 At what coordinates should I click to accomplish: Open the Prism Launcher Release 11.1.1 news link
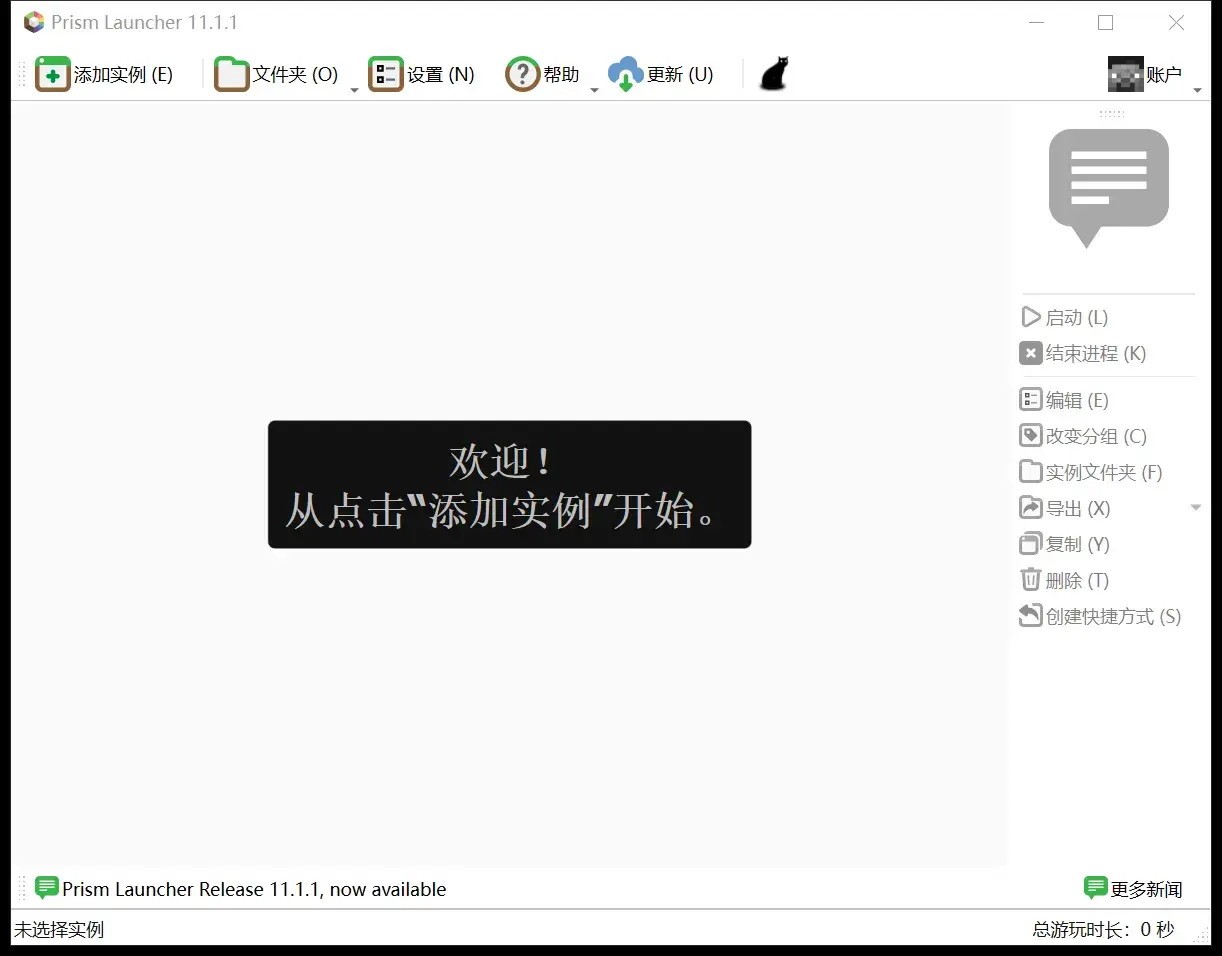tap(254, 889)
